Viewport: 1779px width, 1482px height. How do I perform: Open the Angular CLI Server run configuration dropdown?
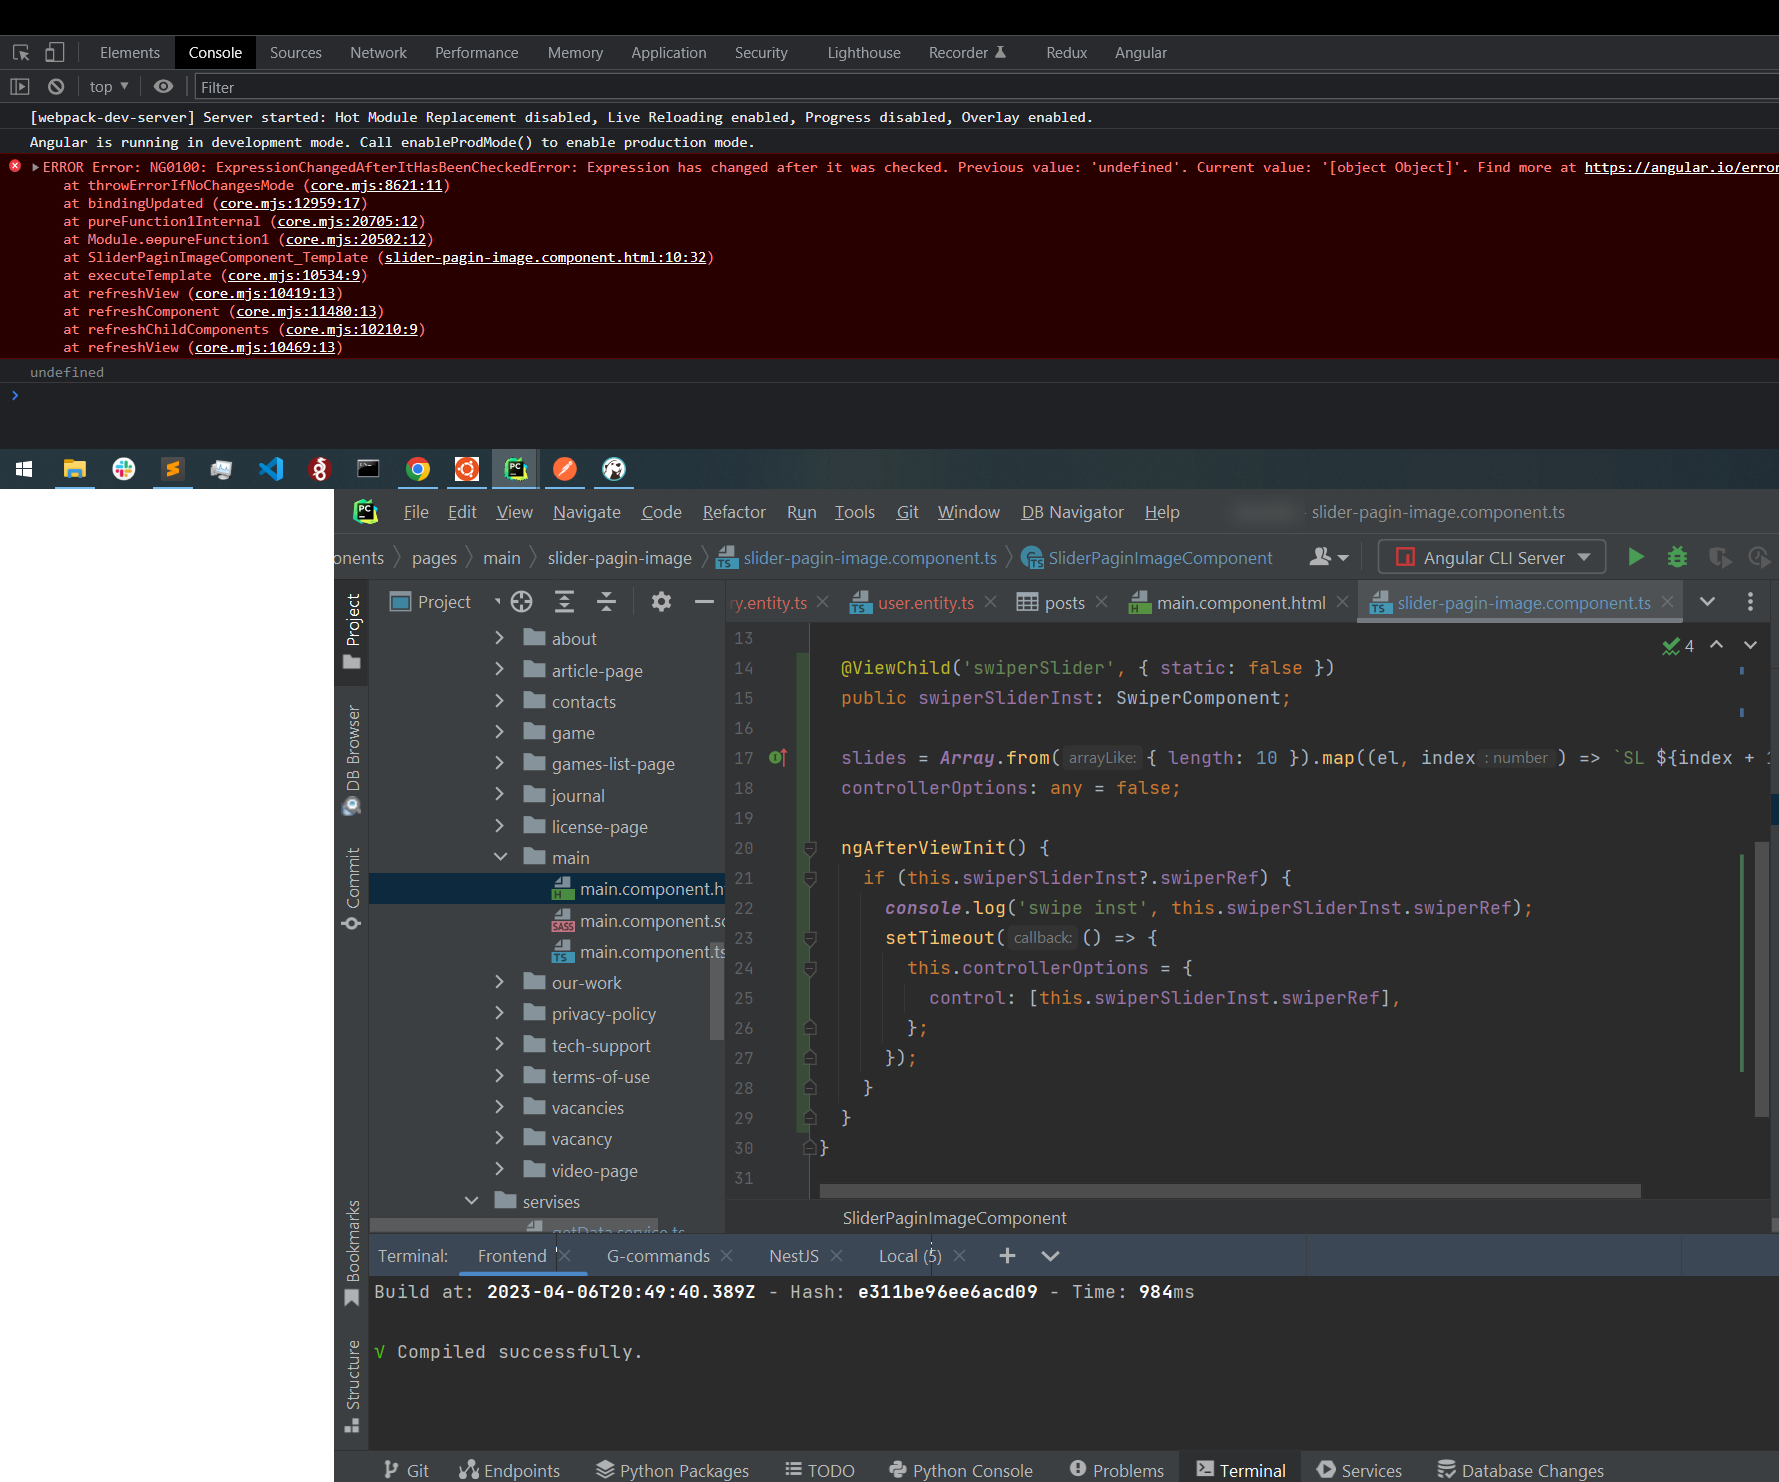click(x=1492, y=557)
